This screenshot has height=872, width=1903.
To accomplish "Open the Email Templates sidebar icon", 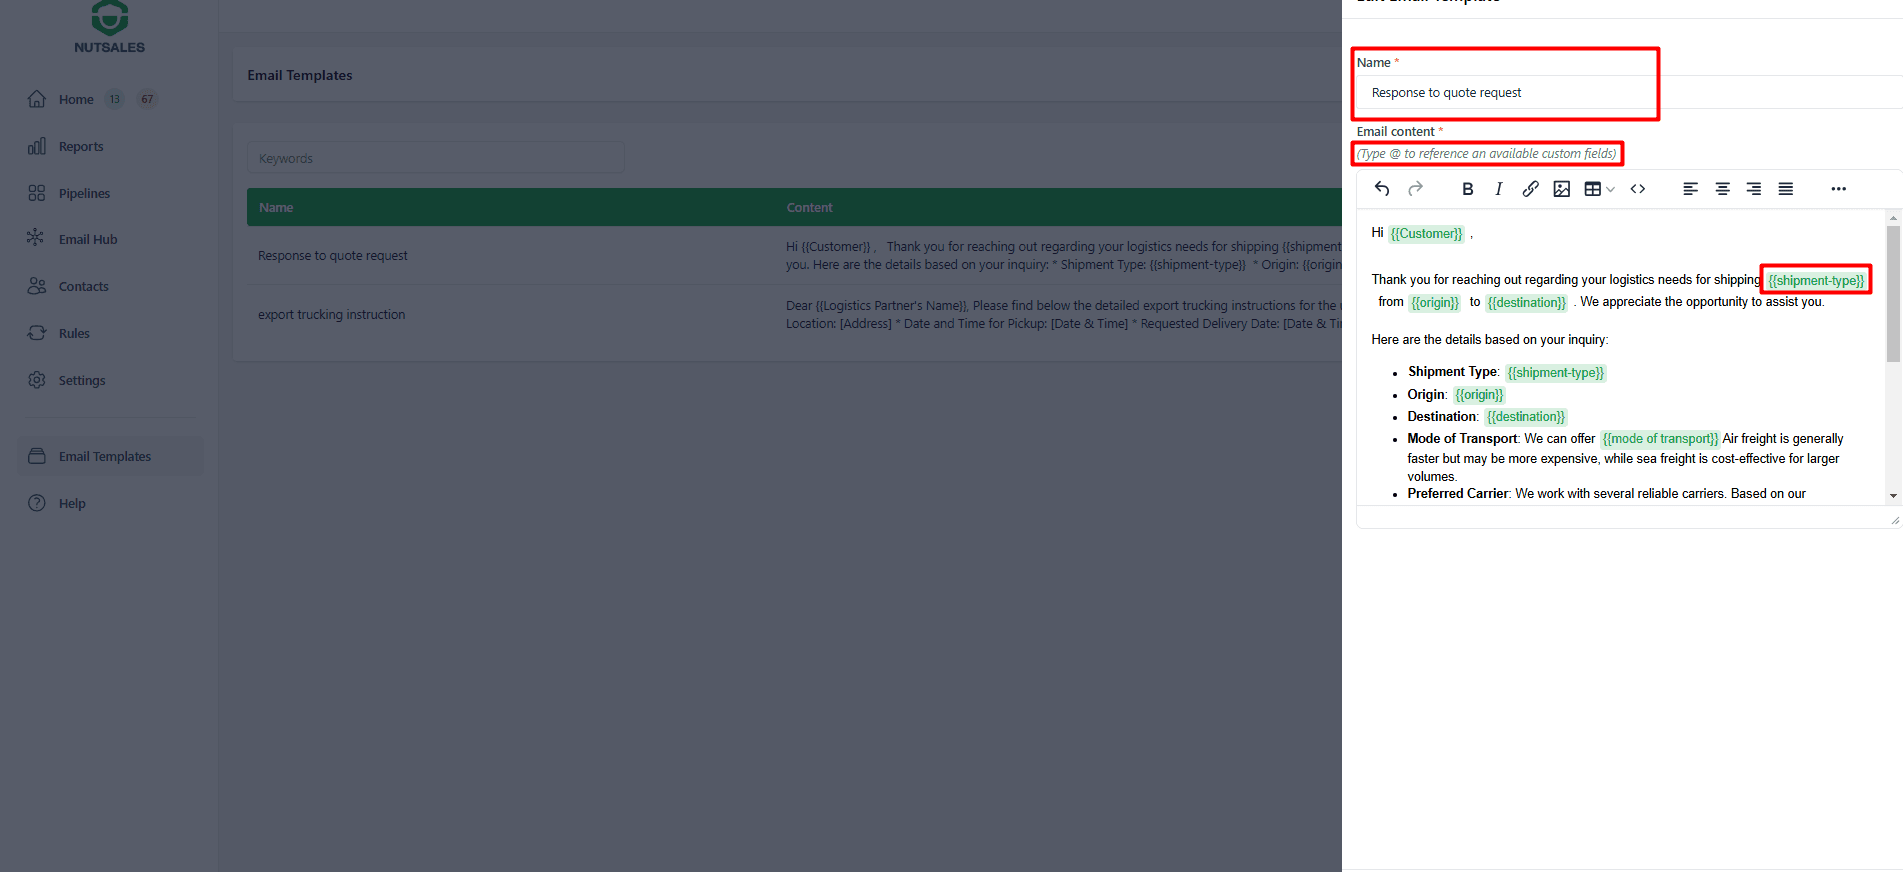I will (x=37, y=456).
